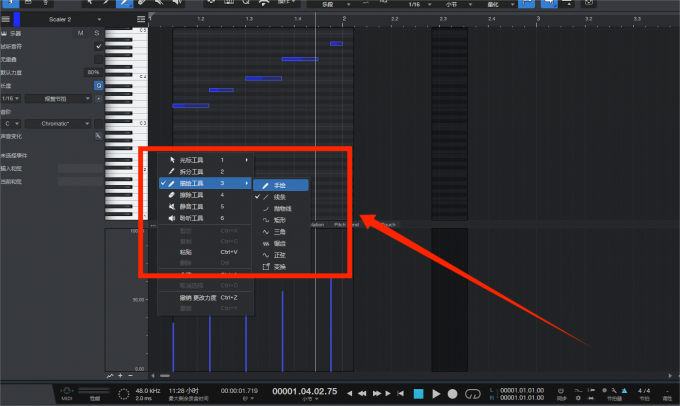Select the 三角 triangle wave shape
Viewport: 680px width, 406px height.
tap(279, 232)
